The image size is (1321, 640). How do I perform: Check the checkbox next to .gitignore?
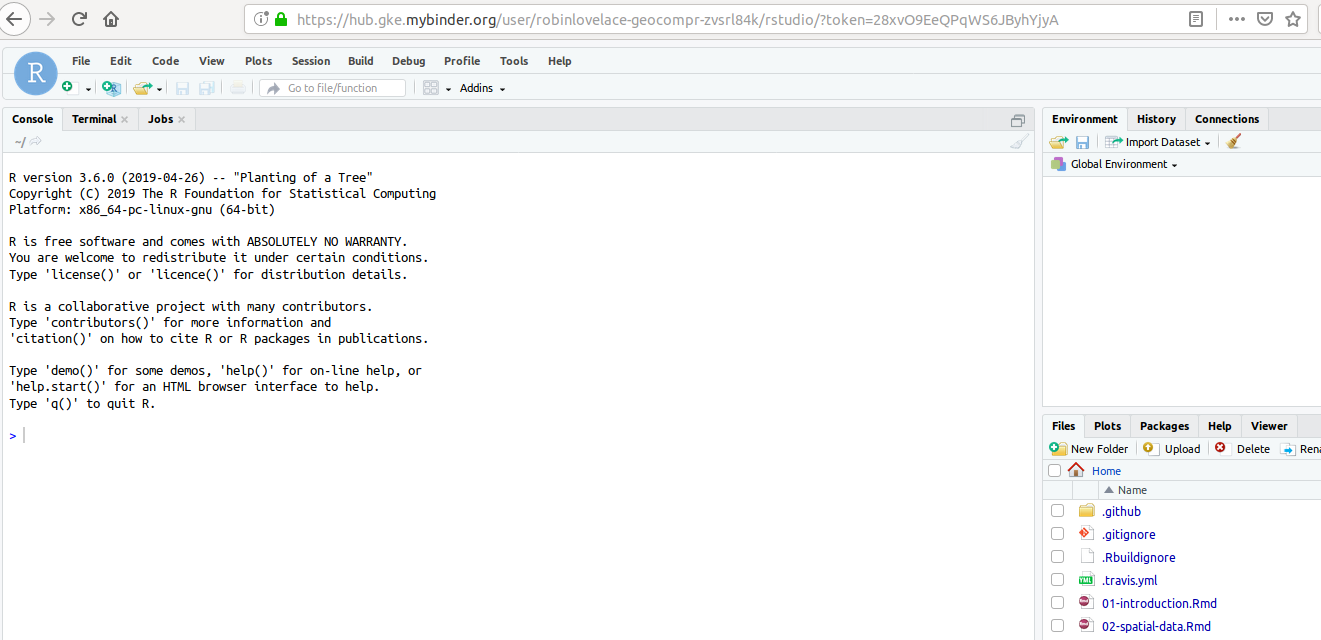click(x=1057, y=533)
